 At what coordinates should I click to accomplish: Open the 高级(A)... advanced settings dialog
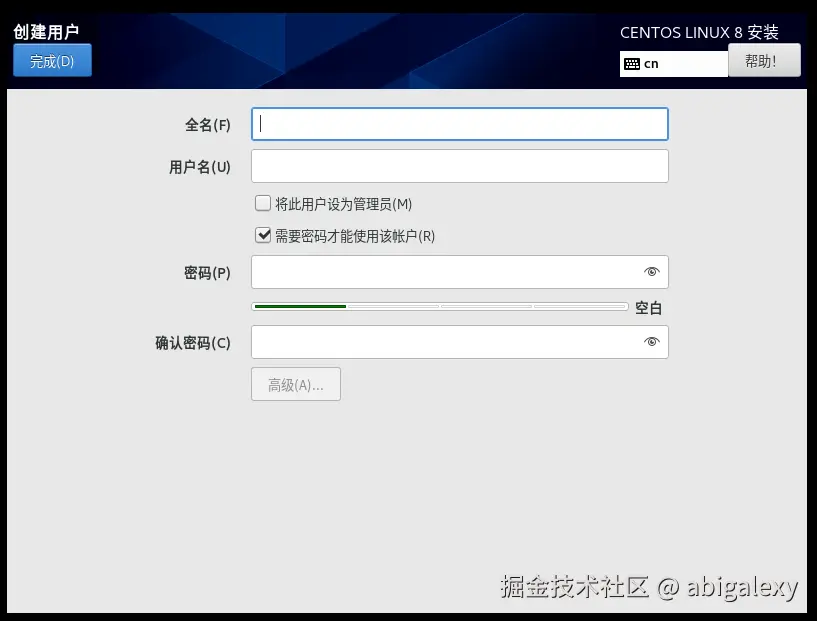(x=295, y=384)
